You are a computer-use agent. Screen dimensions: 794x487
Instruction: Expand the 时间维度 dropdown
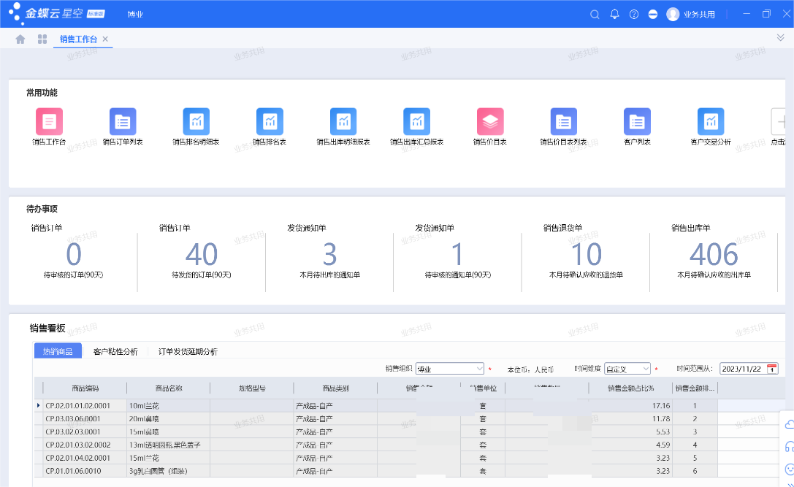(x=645, y=368)
